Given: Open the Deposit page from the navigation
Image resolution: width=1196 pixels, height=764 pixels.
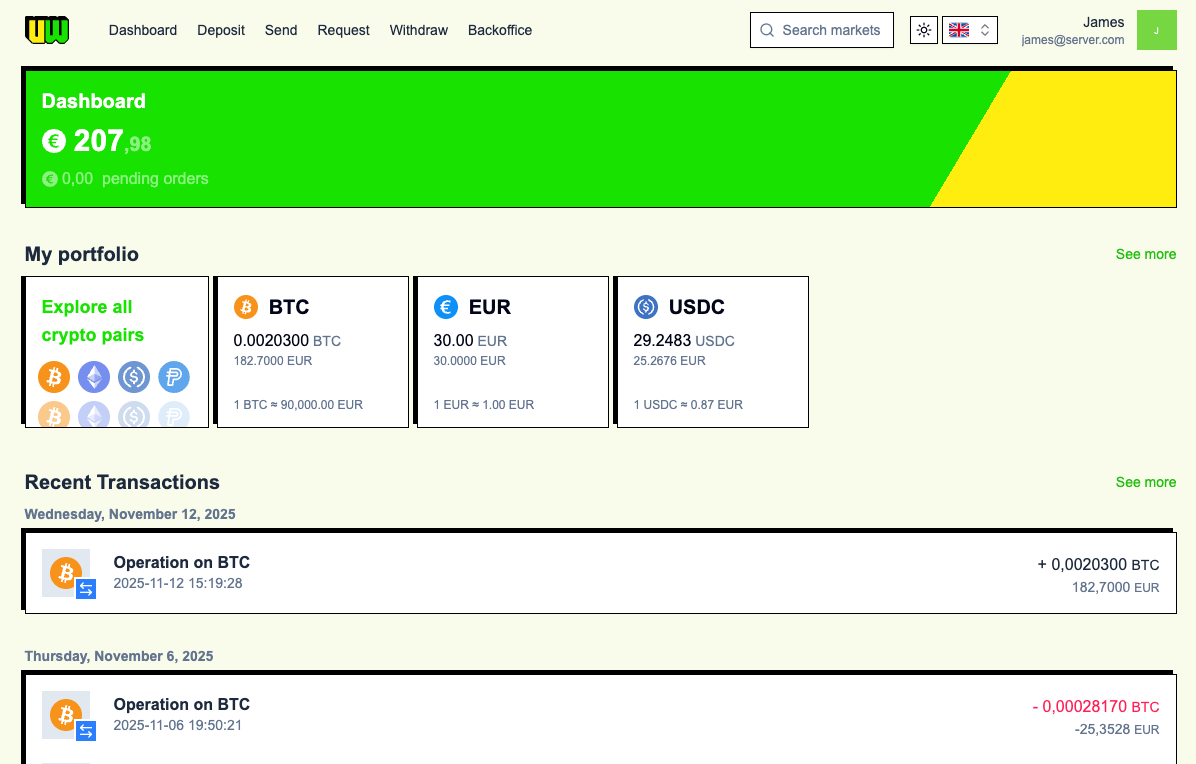Looking at the screenshot, I should click(221, 30).
